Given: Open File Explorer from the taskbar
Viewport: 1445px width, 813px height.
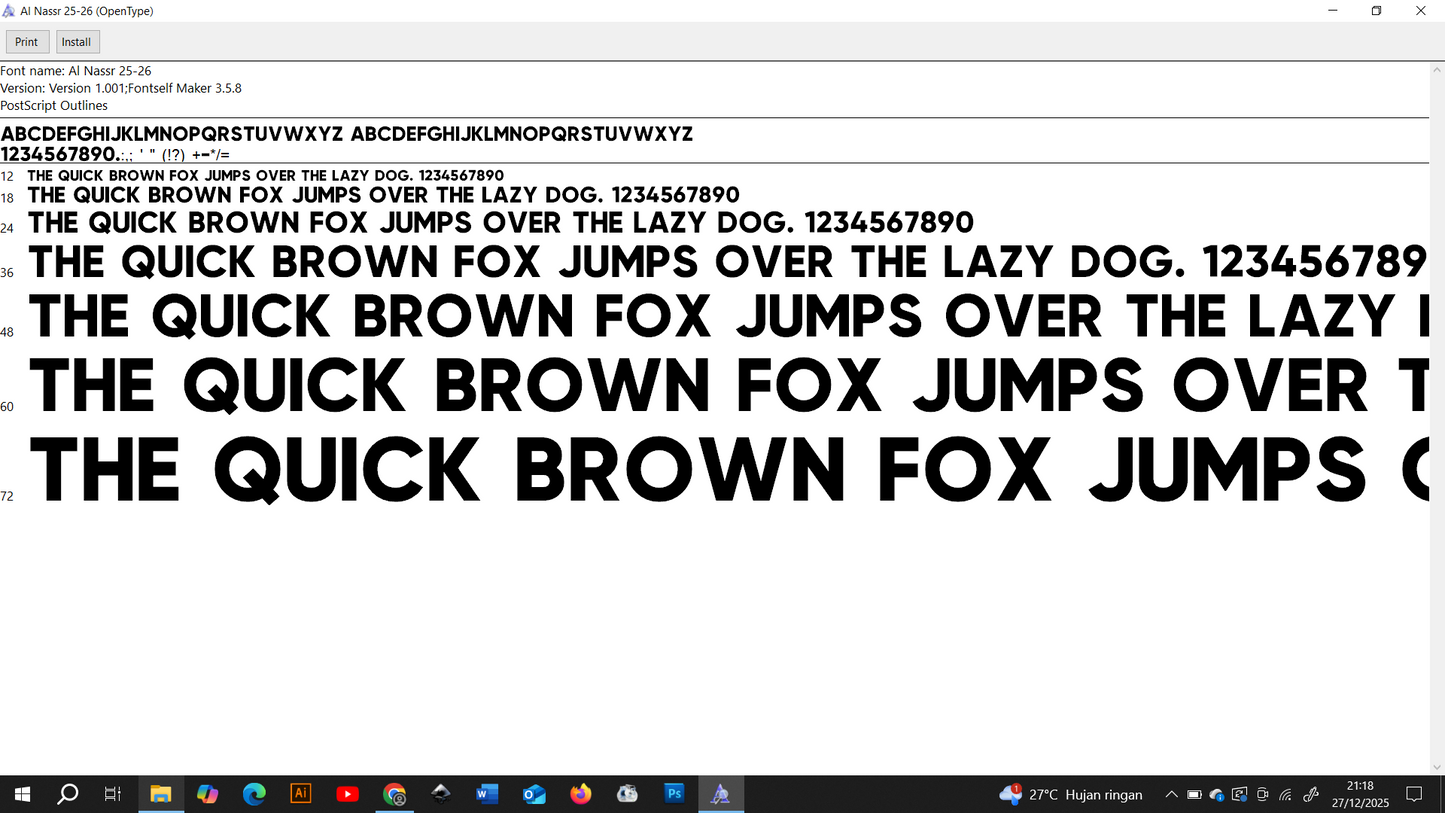Looking at the screenshot, I should (160, 794).
